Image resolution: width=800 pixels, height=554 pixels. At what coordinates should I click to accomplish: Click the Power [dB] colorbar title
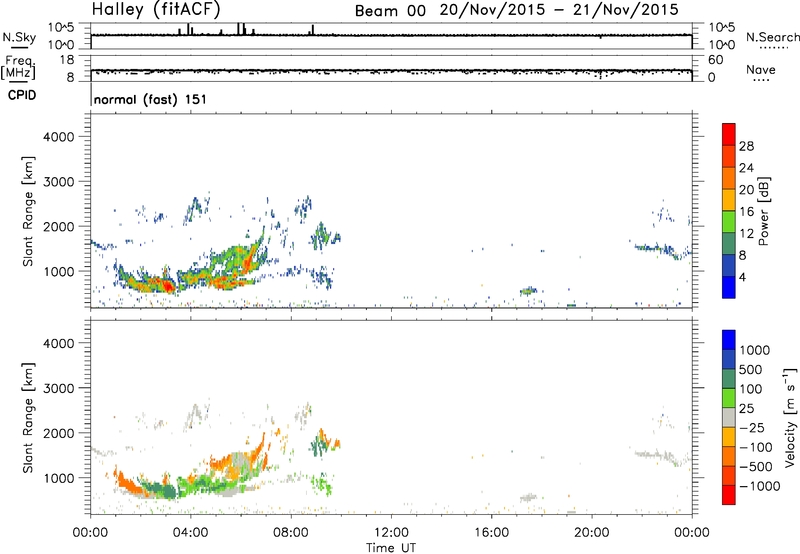[763, 211]
